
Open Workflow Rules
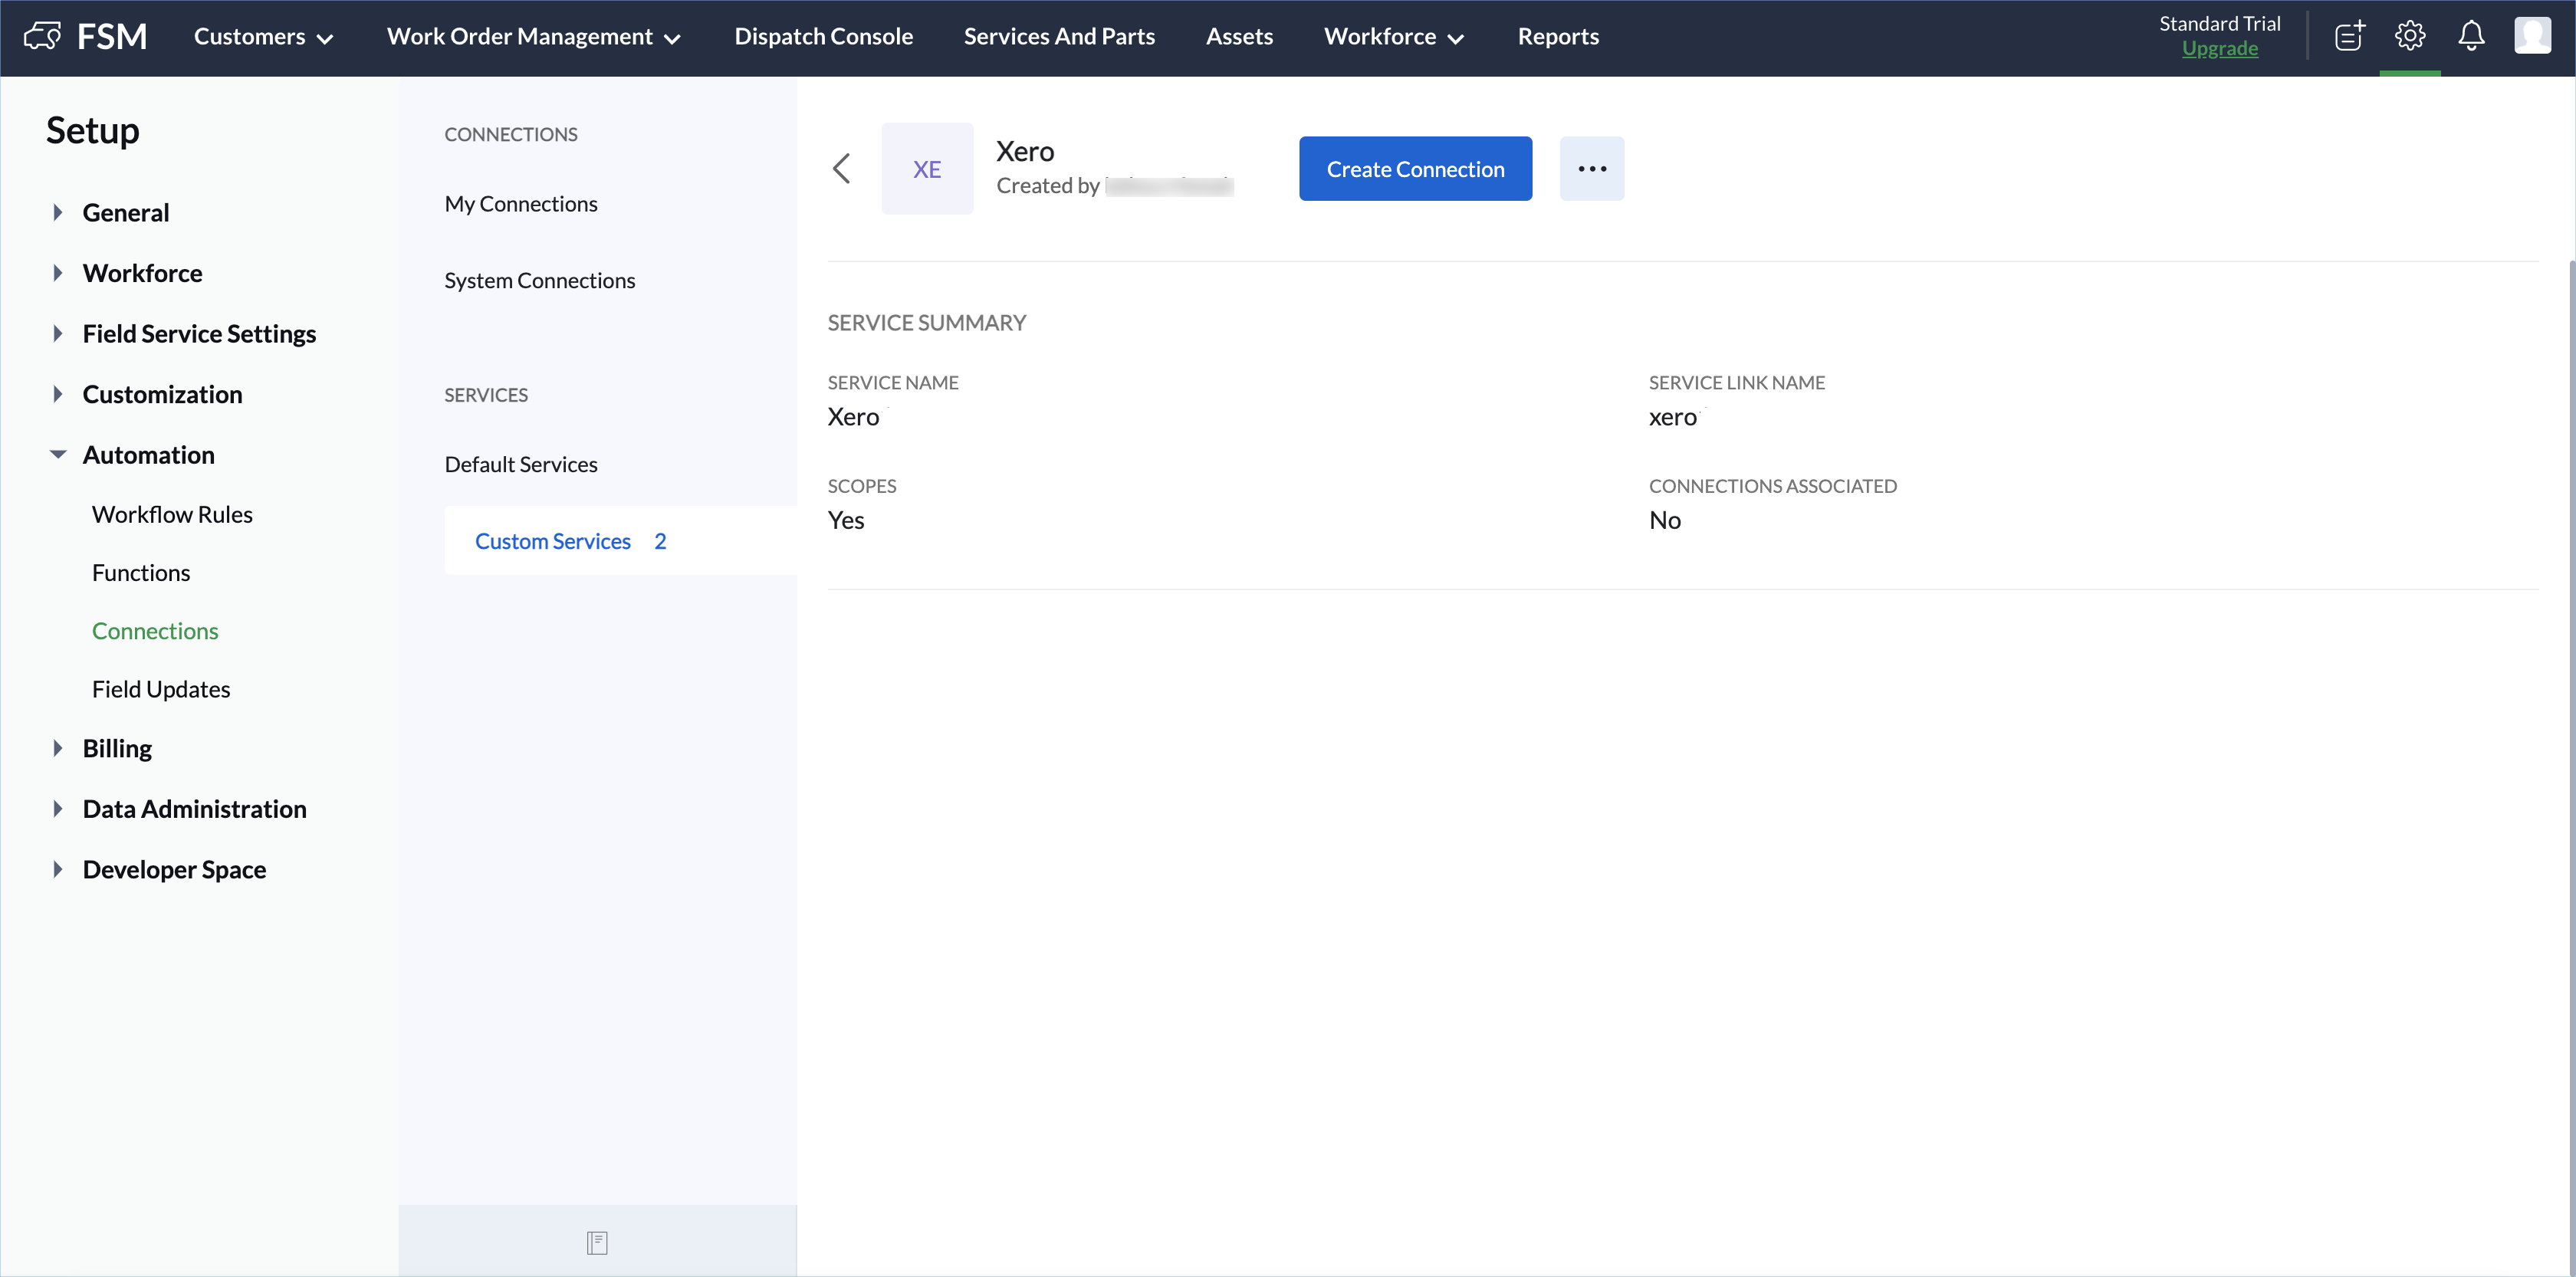click(x=172, y=514)
